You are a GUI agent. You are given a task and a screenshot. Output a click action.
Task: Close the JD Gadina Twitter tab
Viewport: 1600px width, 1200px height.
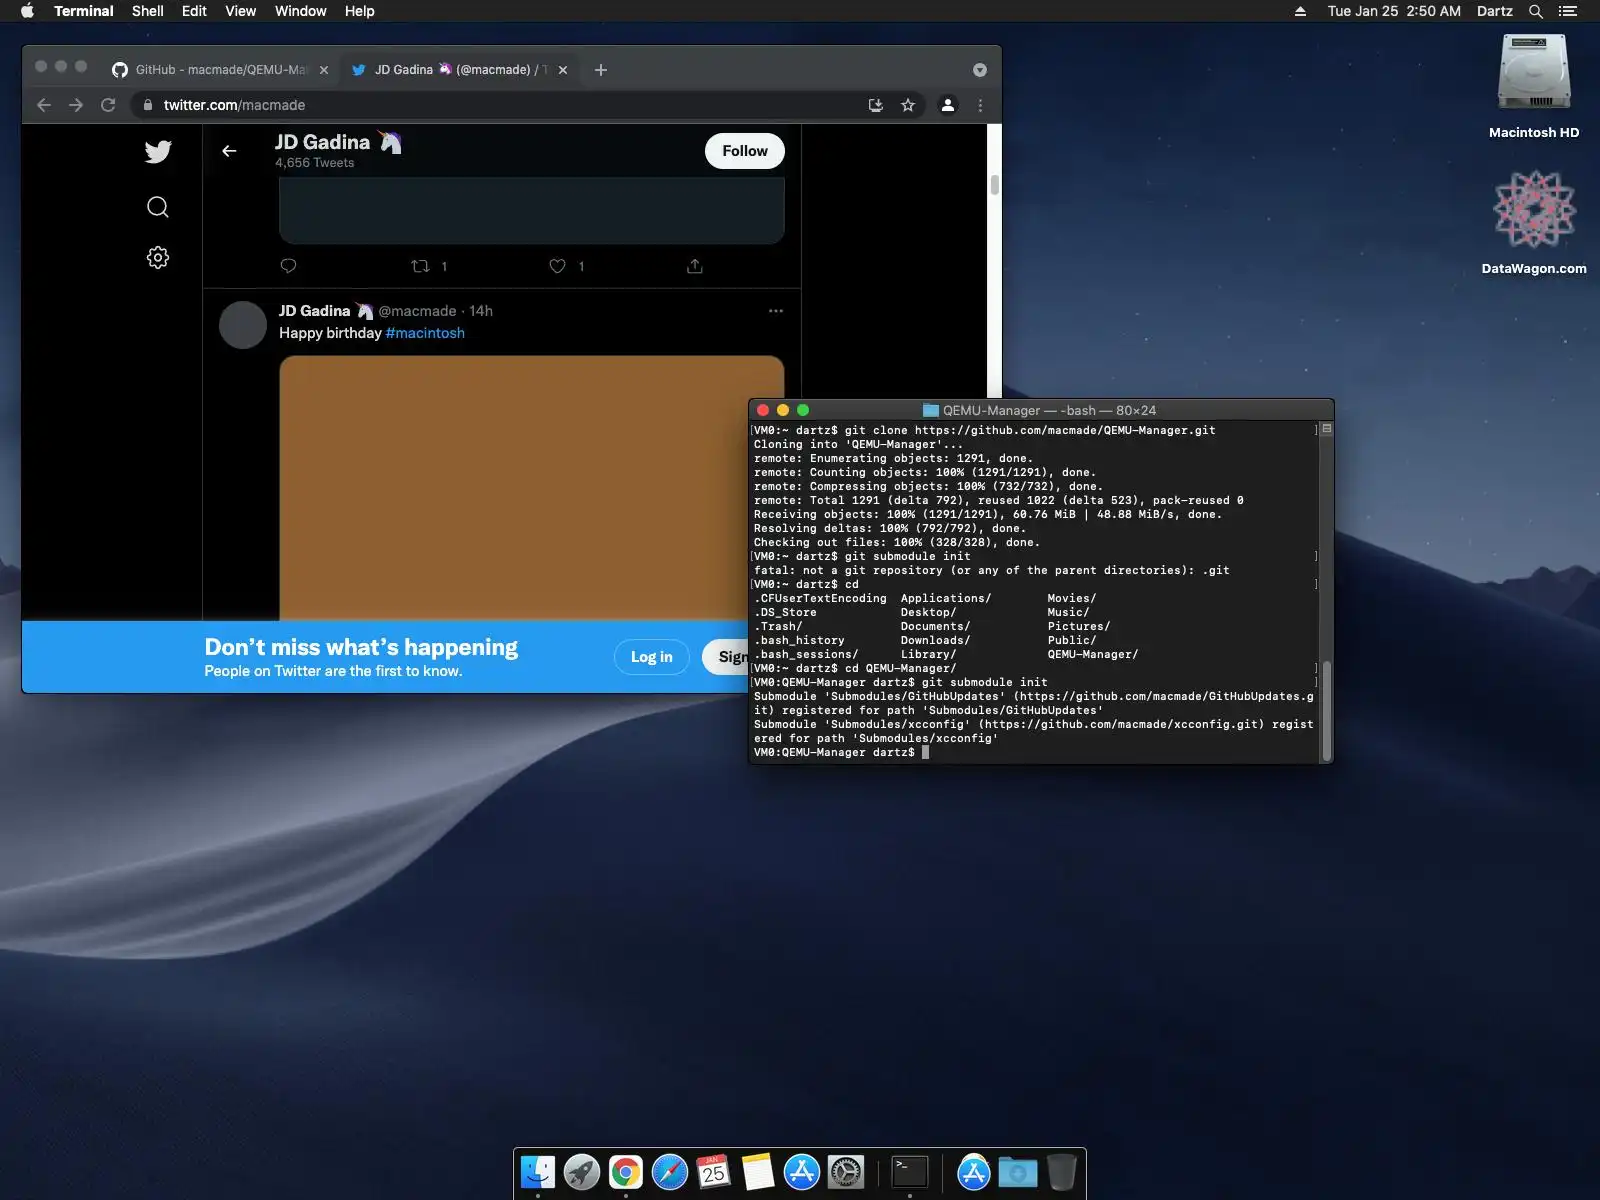(x=563, y=70)
